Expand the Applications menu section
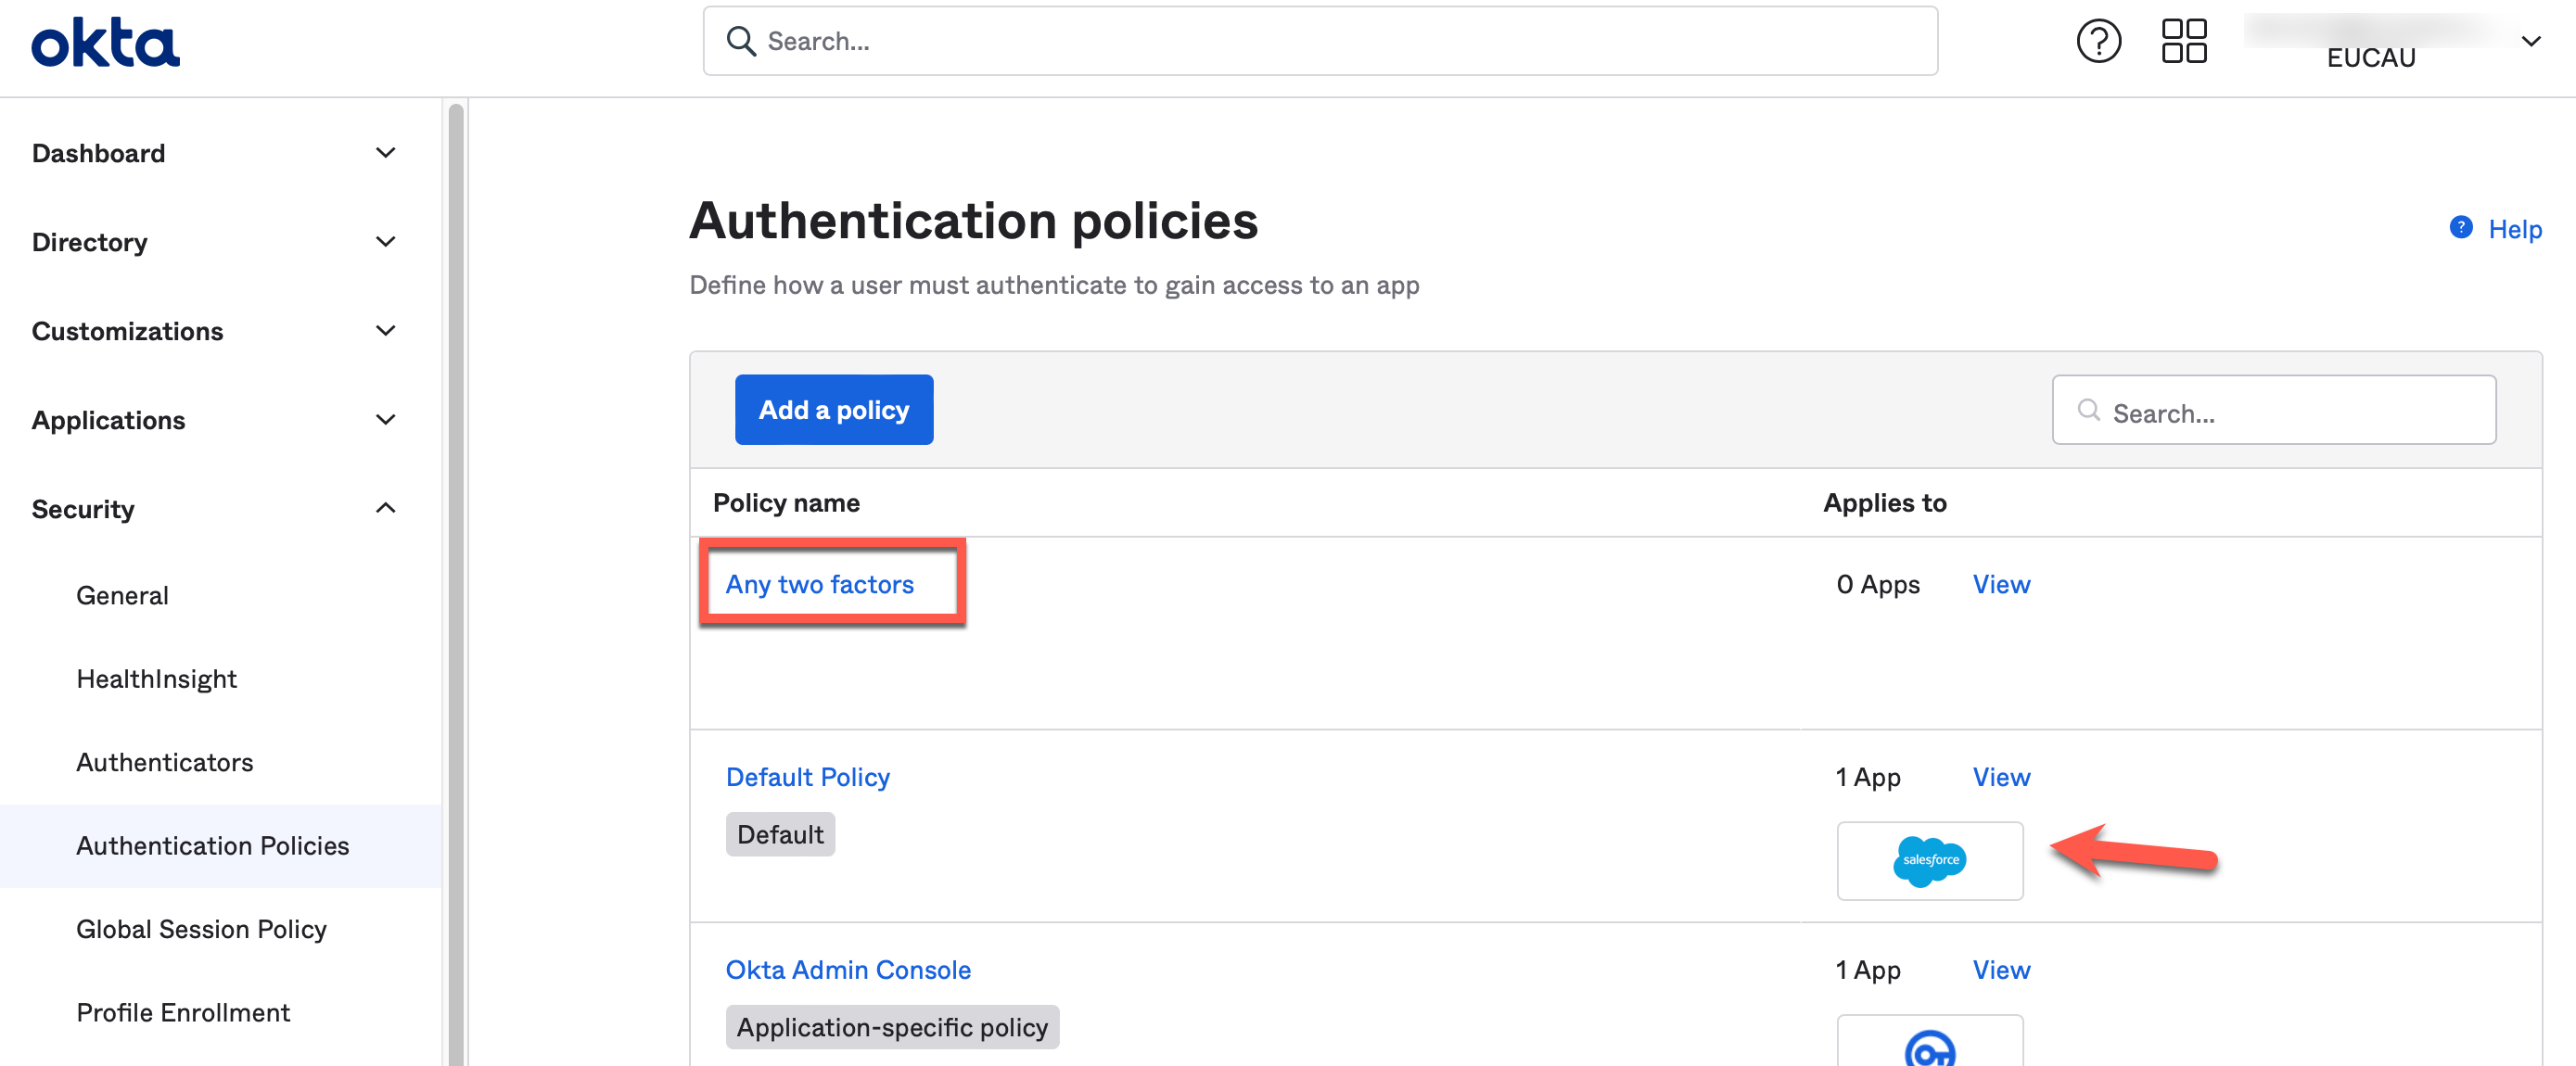Screen dimensions: 2576x1066 pyautogui.click(x=385, y=420)
